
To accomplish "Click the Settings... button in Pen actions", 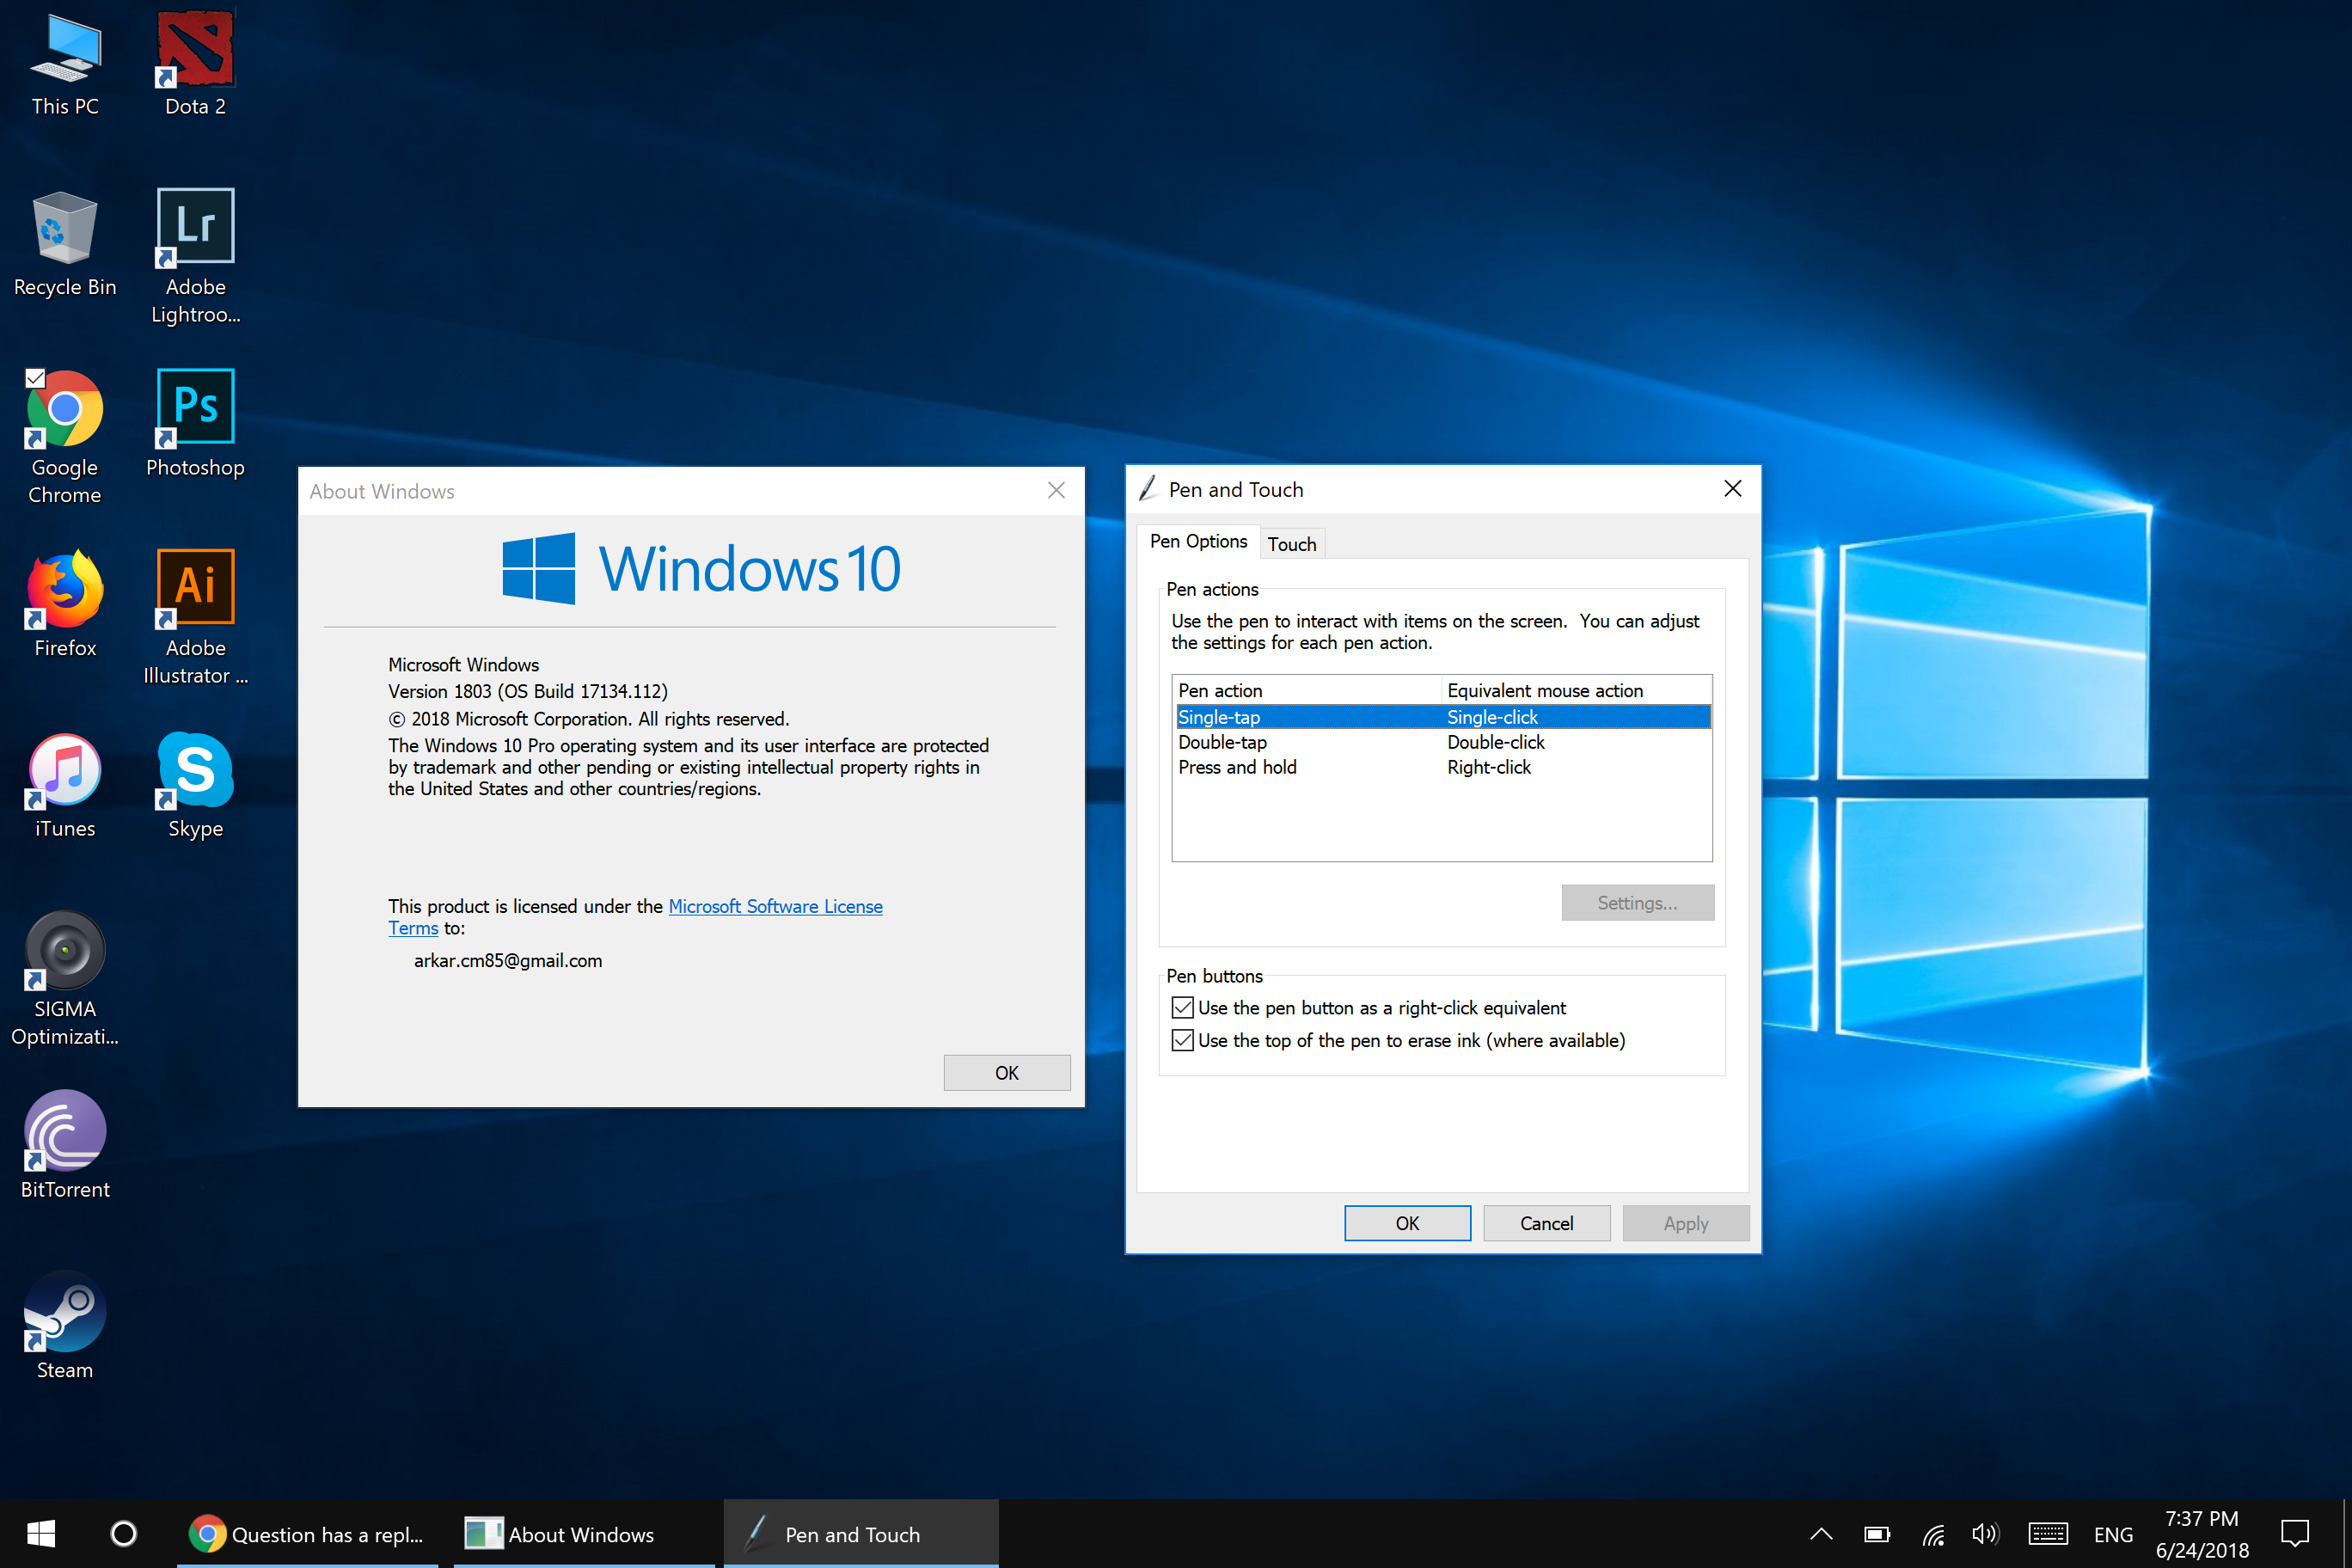I will [1637, 902].
